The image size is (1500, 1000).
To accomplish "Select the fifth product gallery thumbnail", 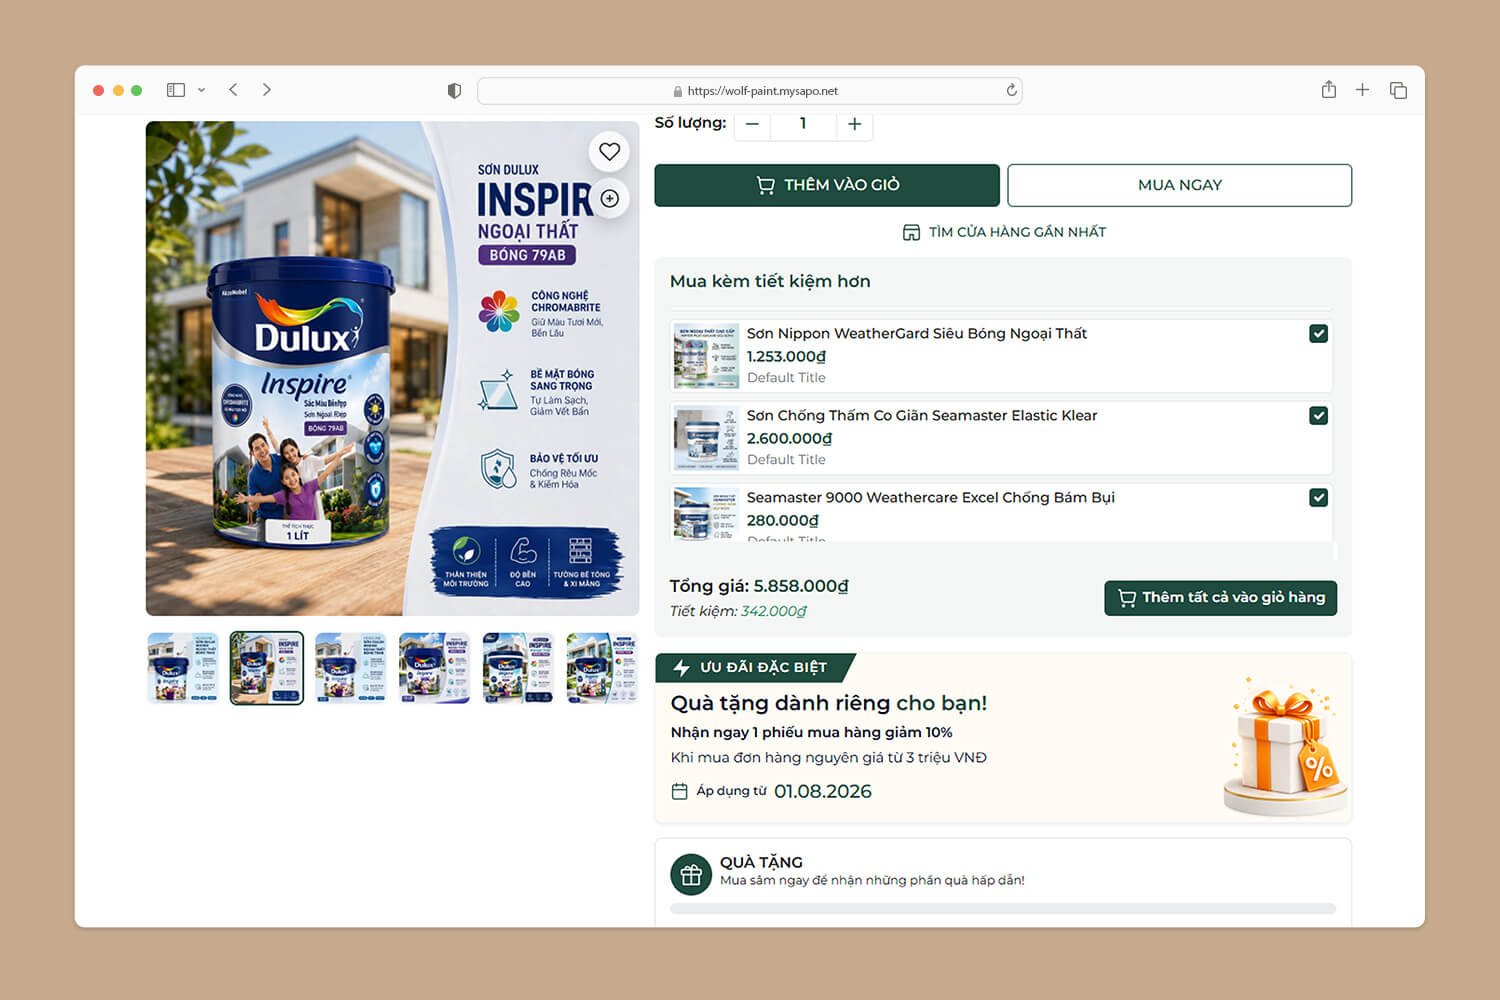I will click(518, 668).
